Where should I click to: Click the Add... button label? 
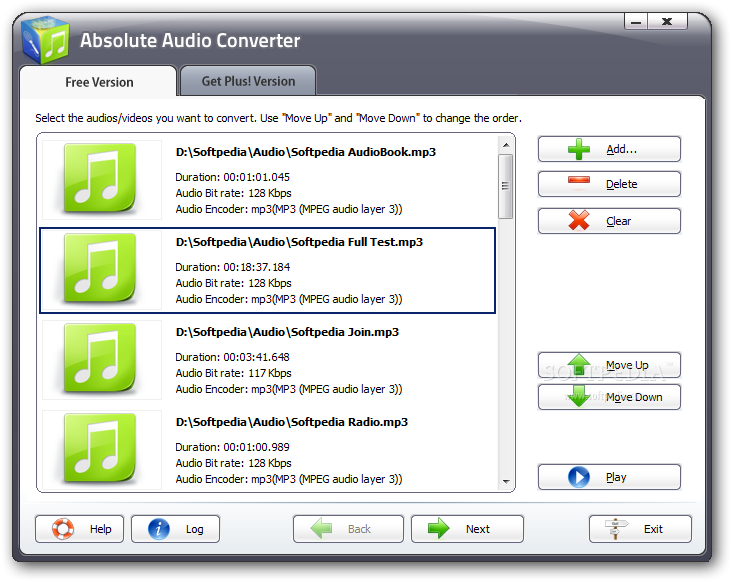click(621, 149)
